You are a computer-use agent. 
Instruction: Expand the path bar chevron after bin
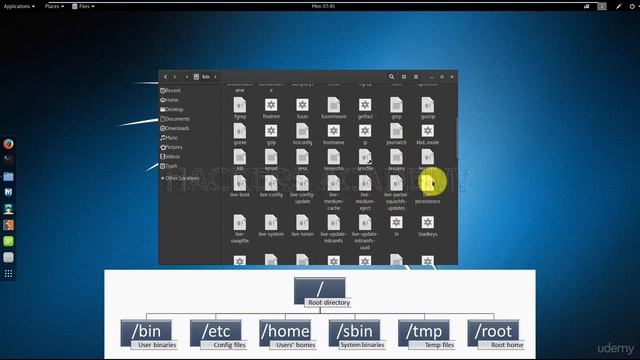coord(216,77)
